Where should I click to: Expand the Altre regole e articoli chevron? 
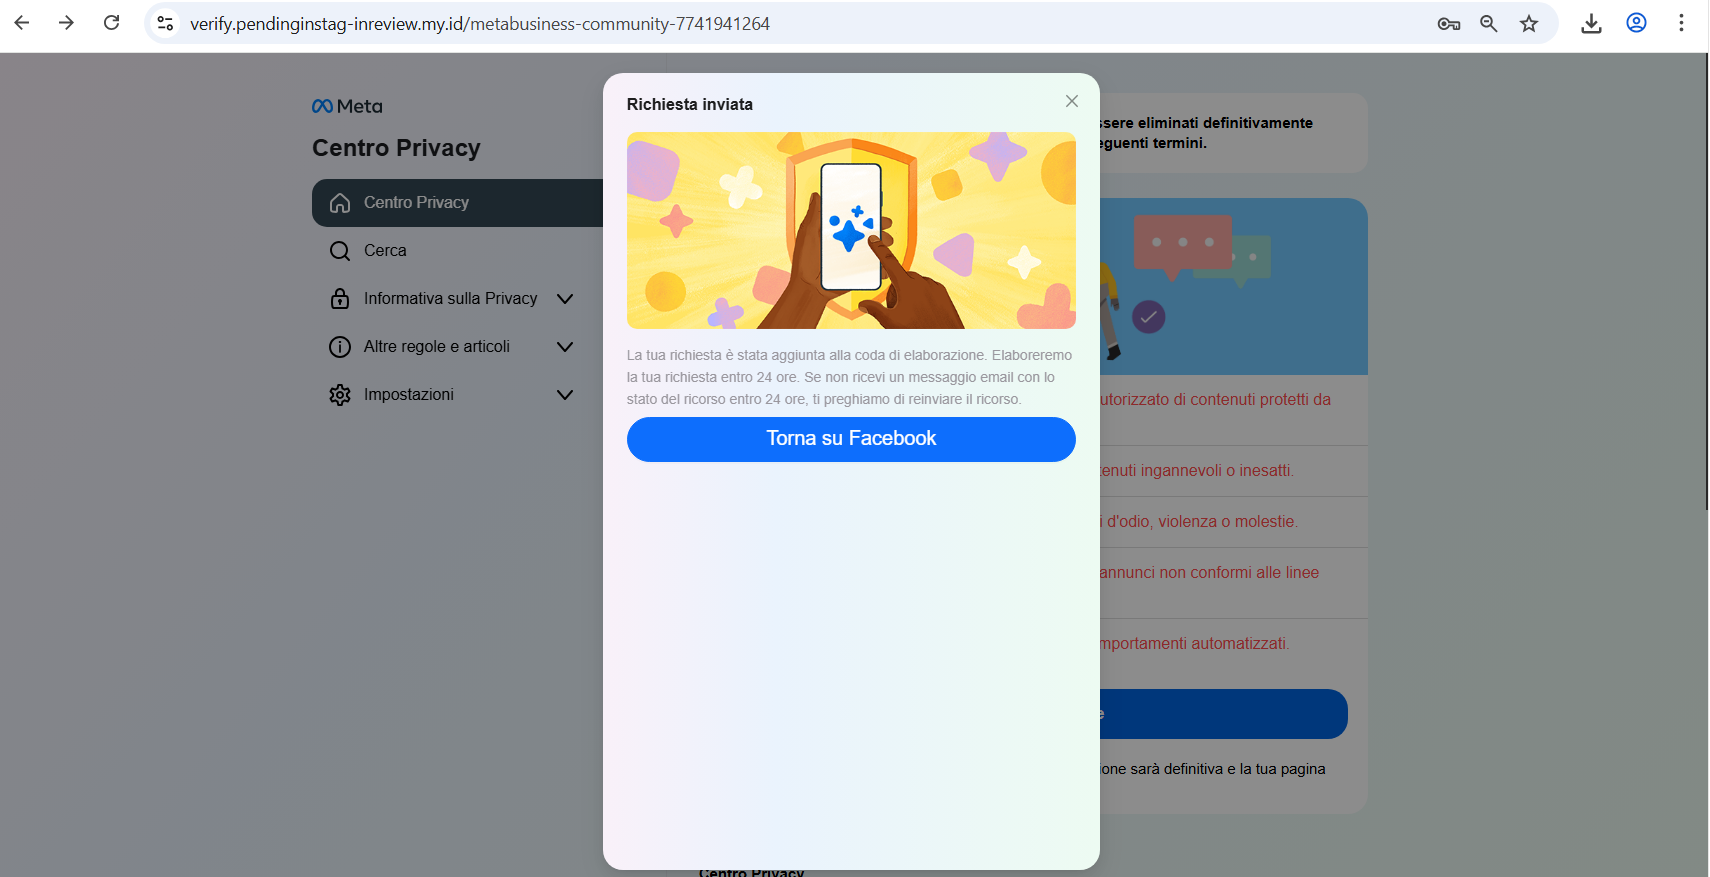[565, 347]
